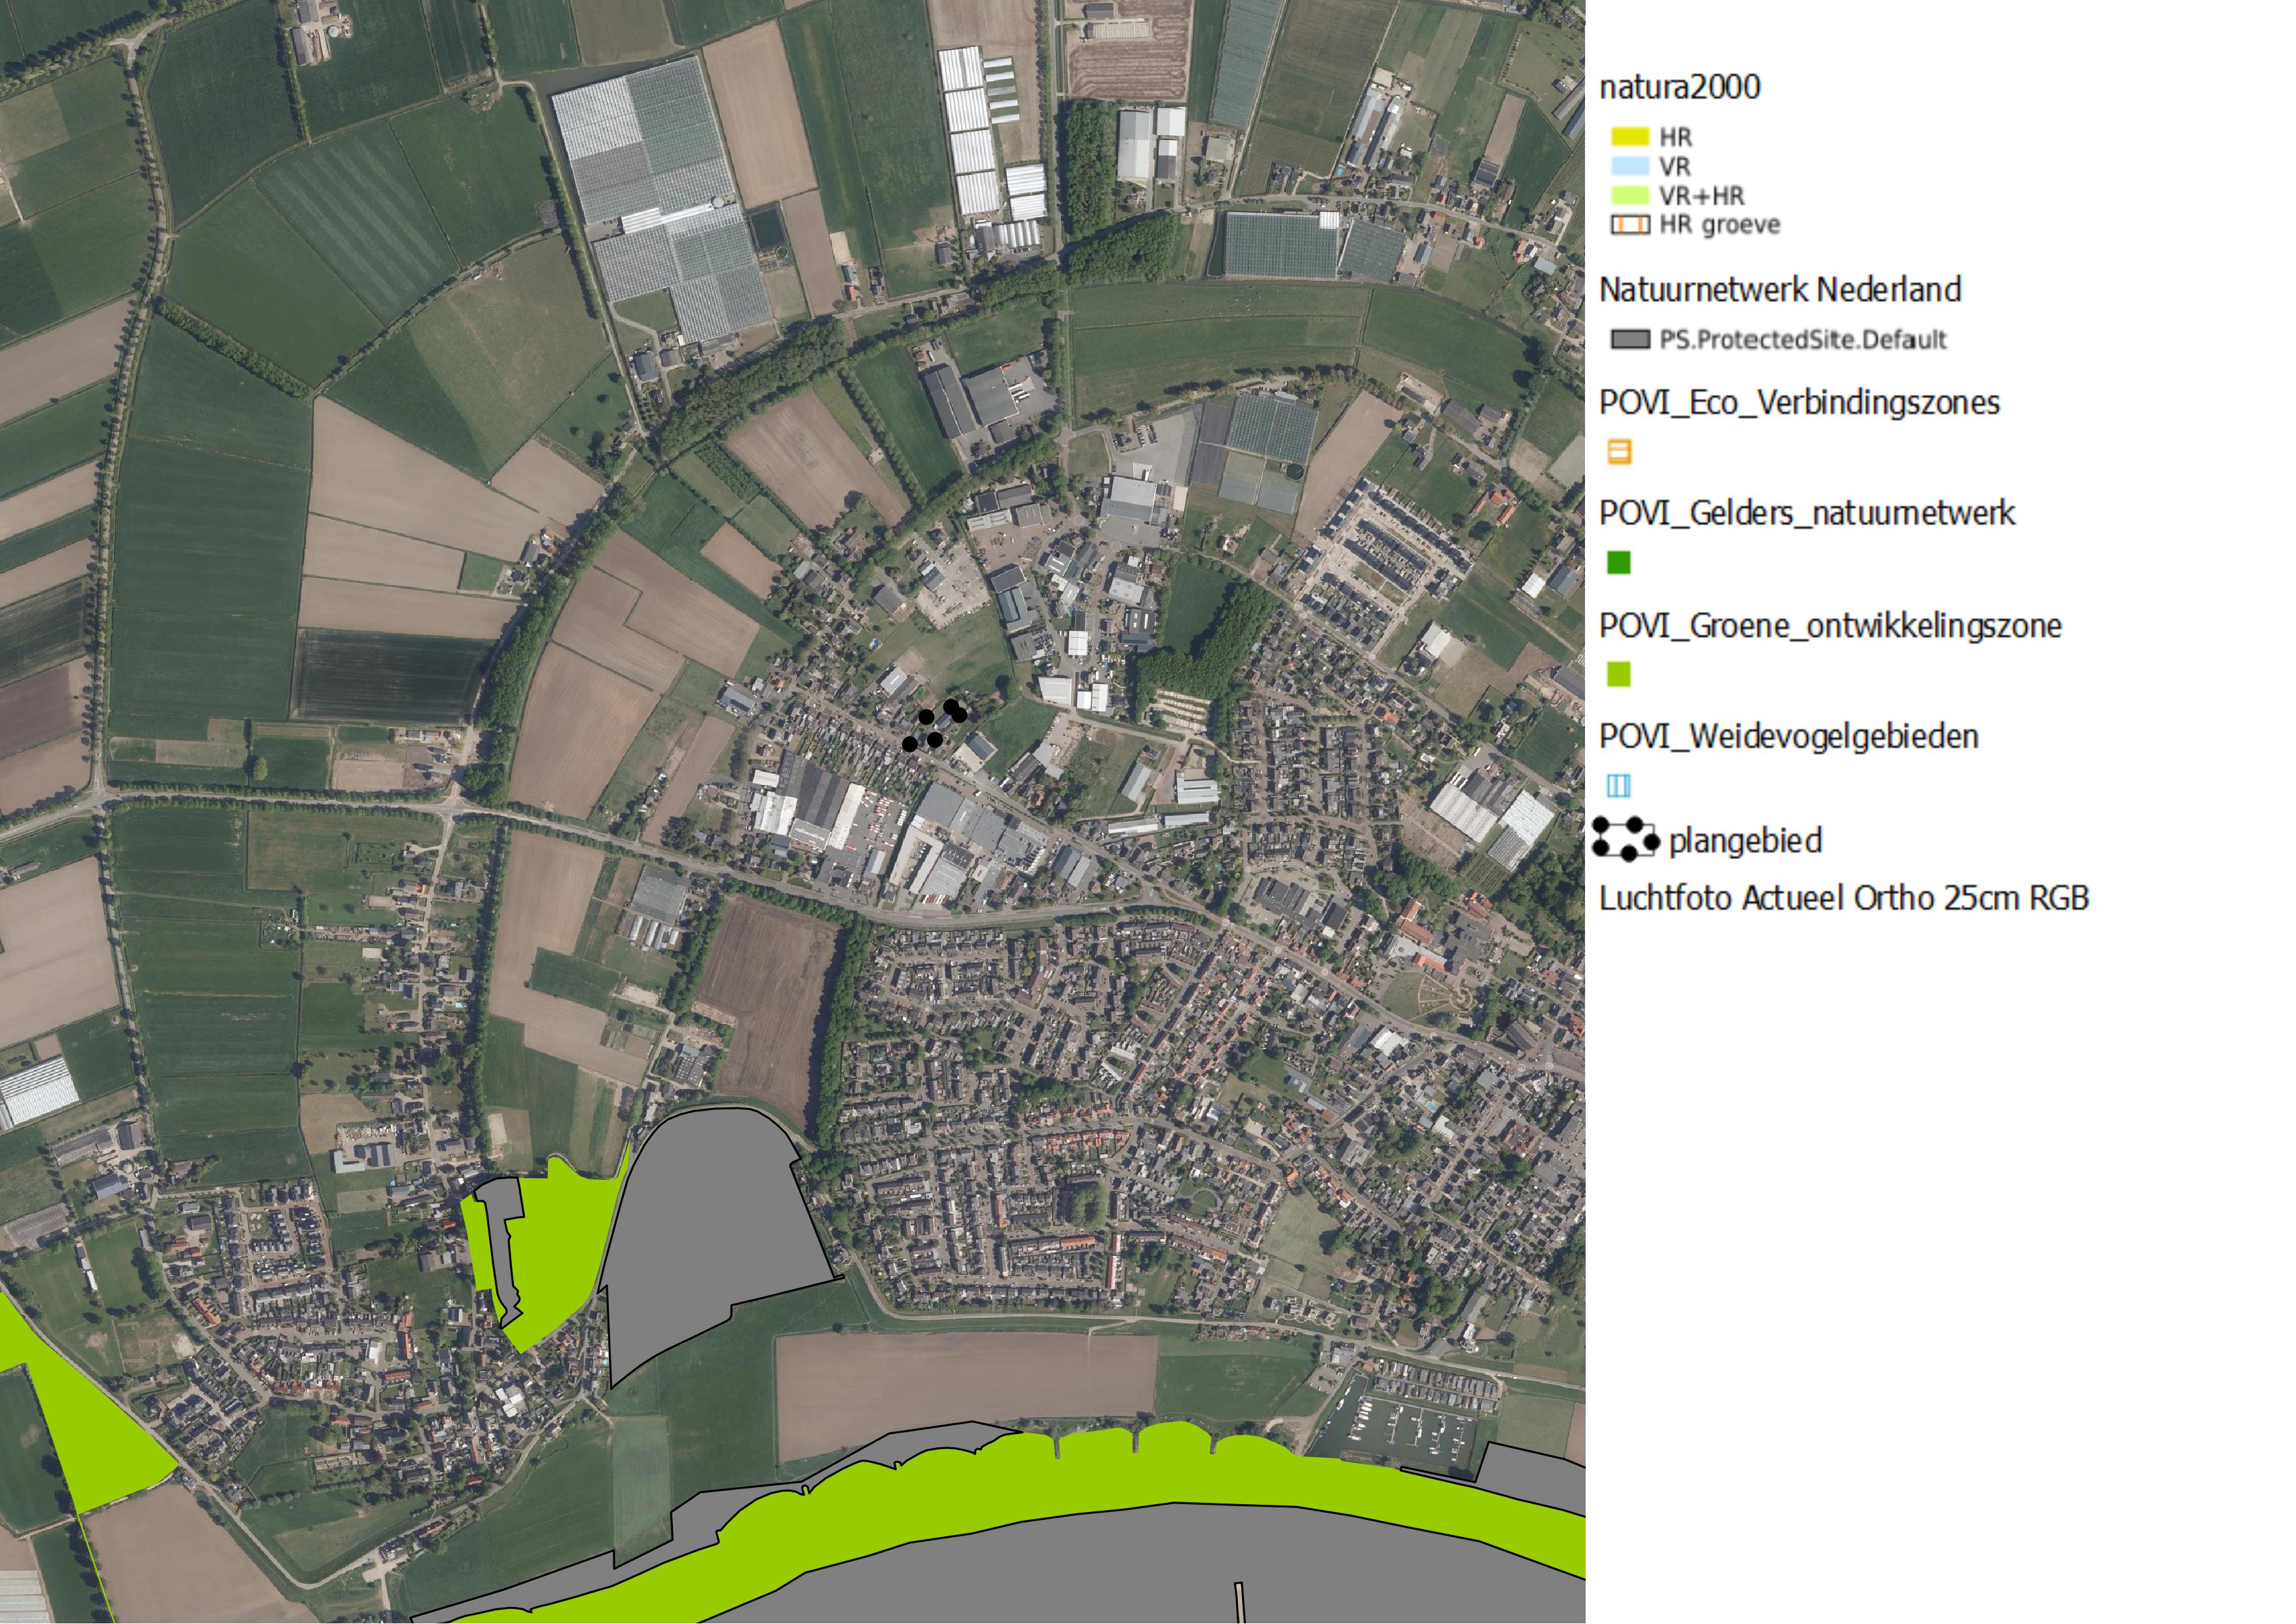Click the orange Eco Verbindingszones legend symbol

[x=1618, y=452]
